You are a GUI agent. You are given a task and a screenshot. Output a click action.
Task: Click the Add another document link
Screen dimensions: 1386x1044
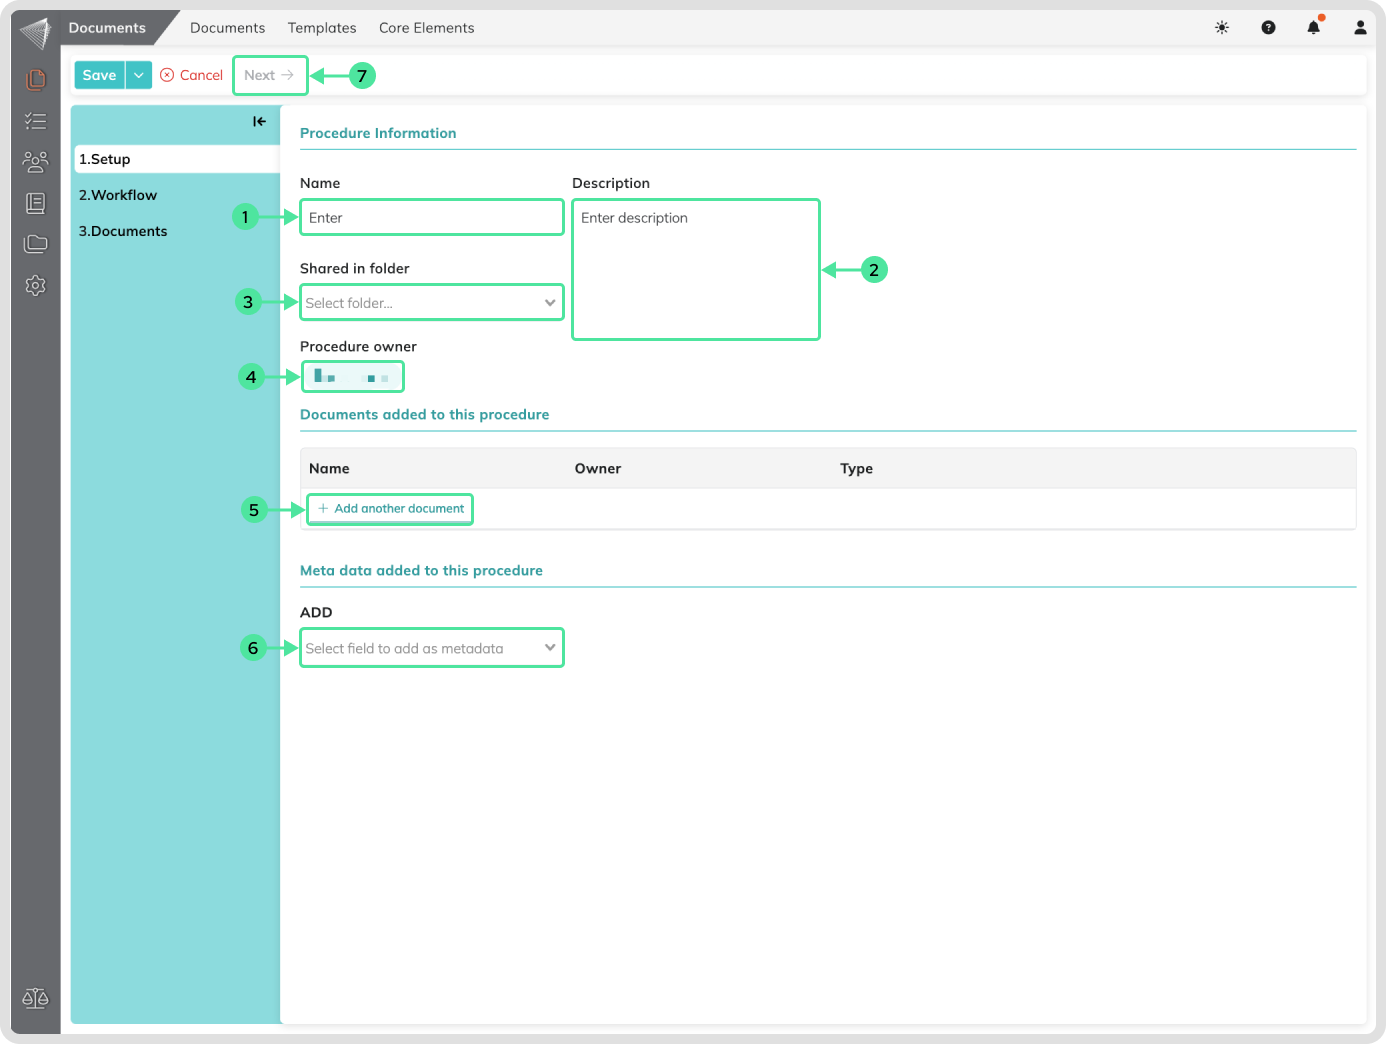(x=391, y=509)
